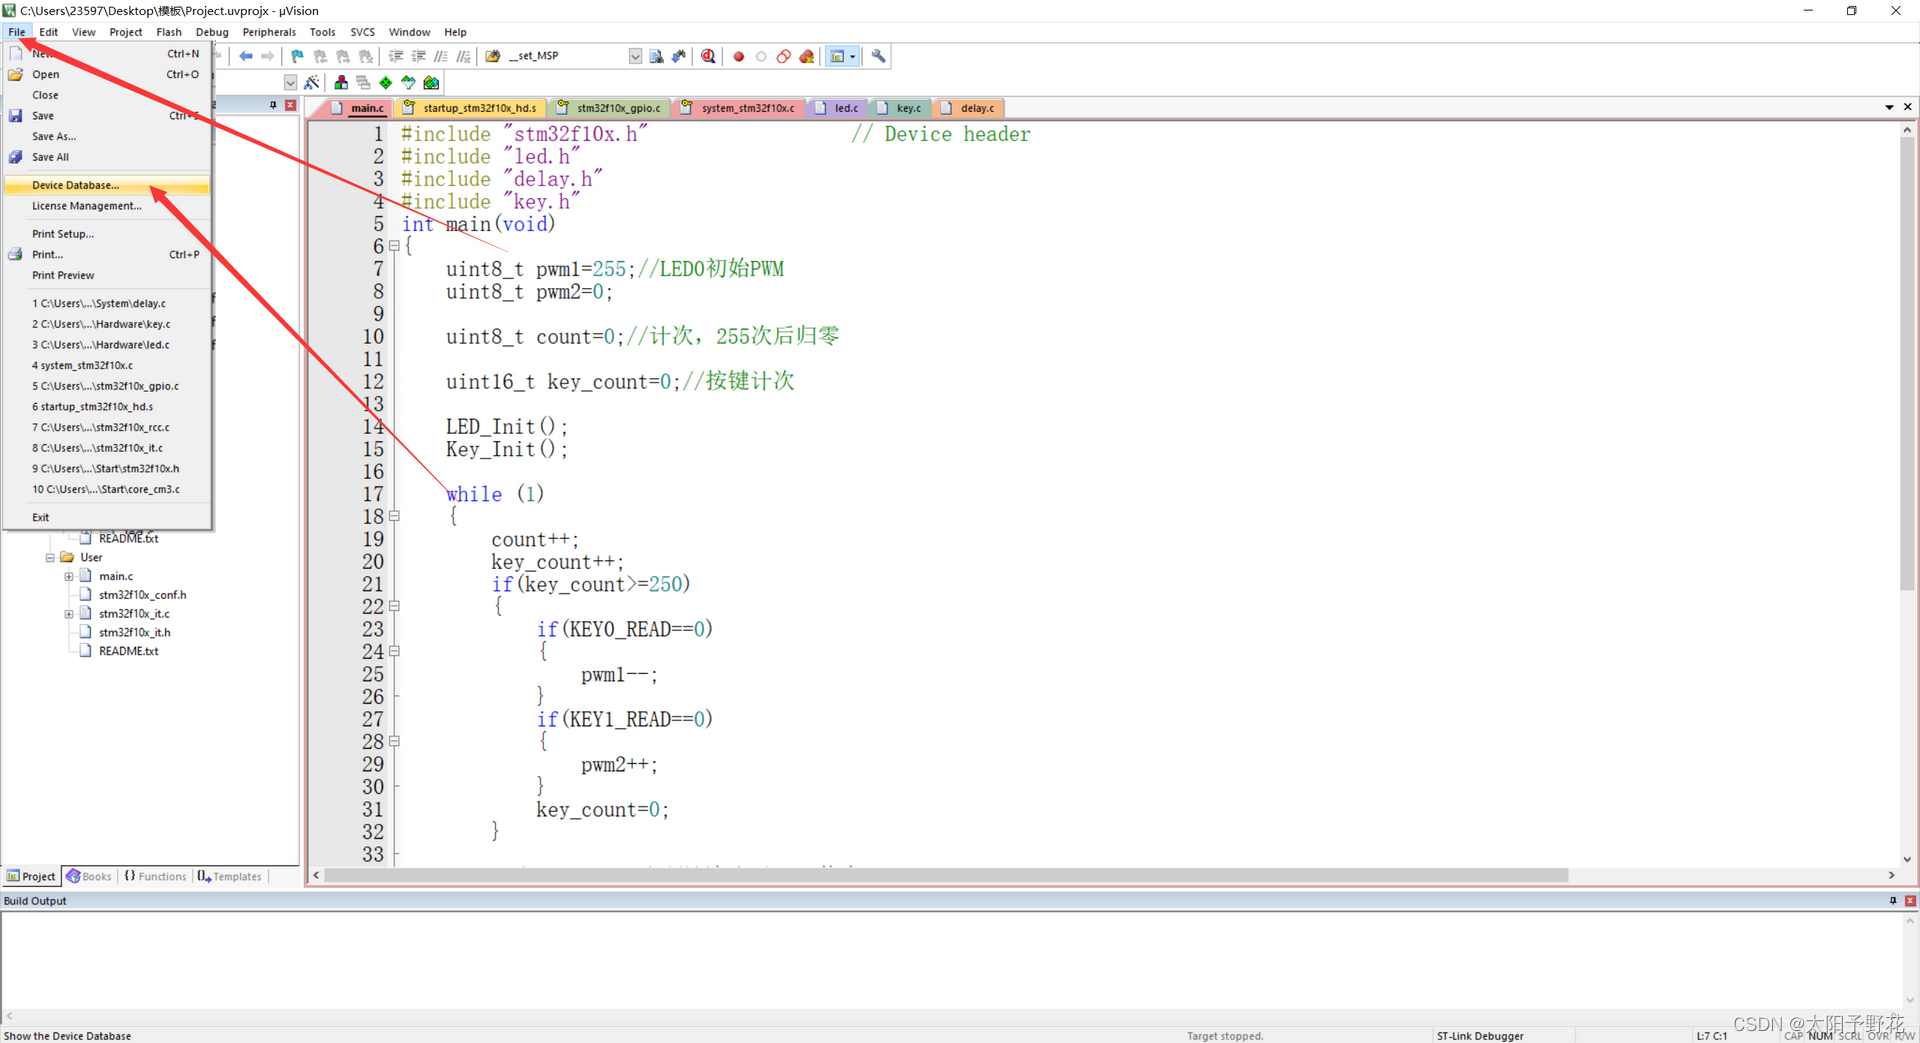1920x1043 pixels.
Task: Open Configuration with the wrench icon
Action: 878,56
